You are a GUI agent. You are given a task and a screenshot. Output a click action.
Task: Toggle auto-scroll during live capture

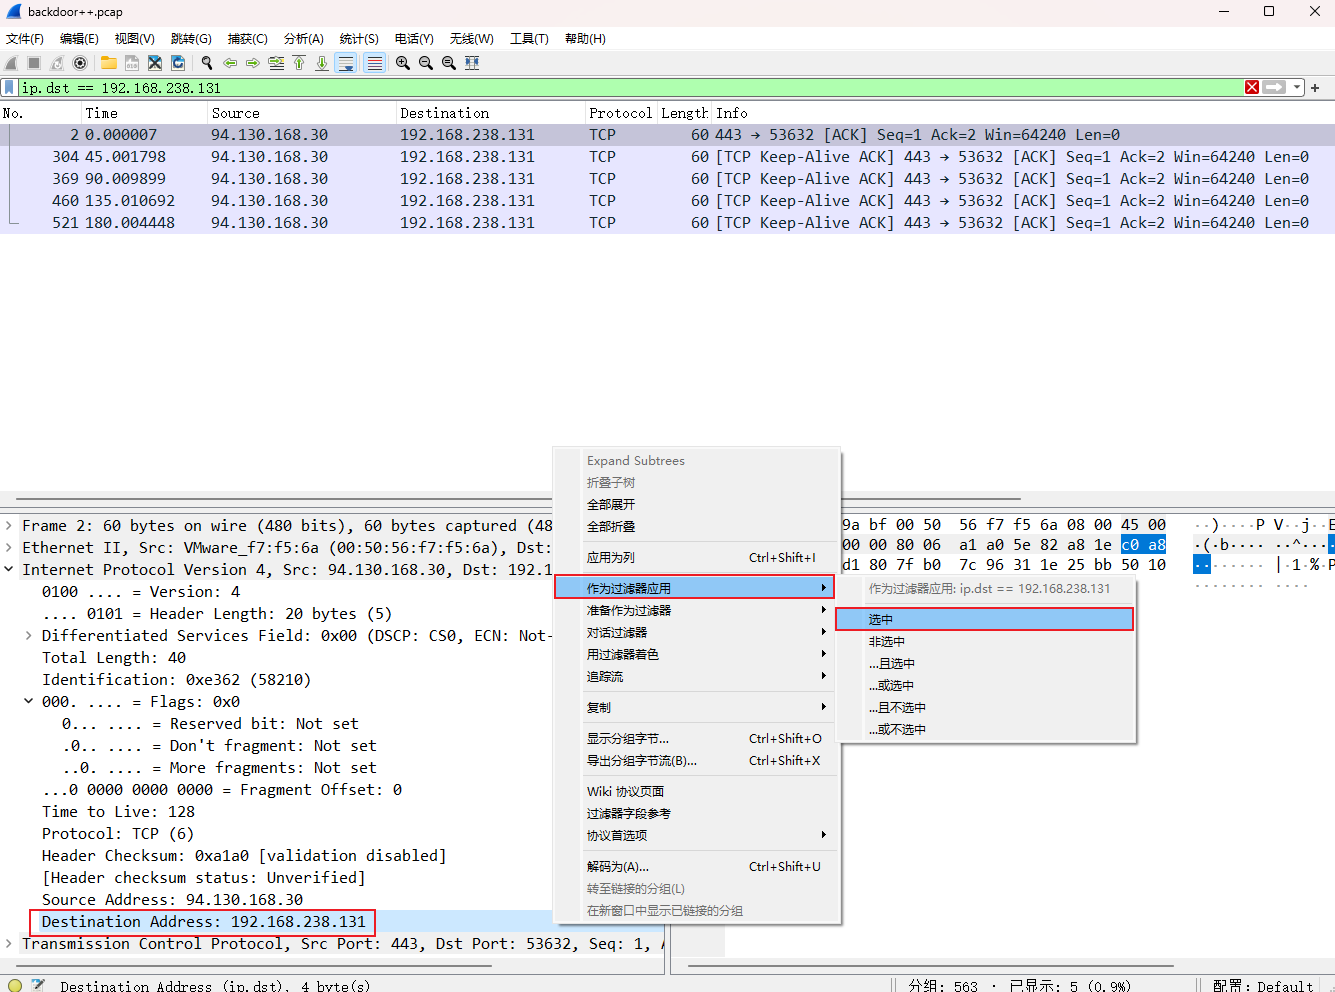tap(346, 62)
